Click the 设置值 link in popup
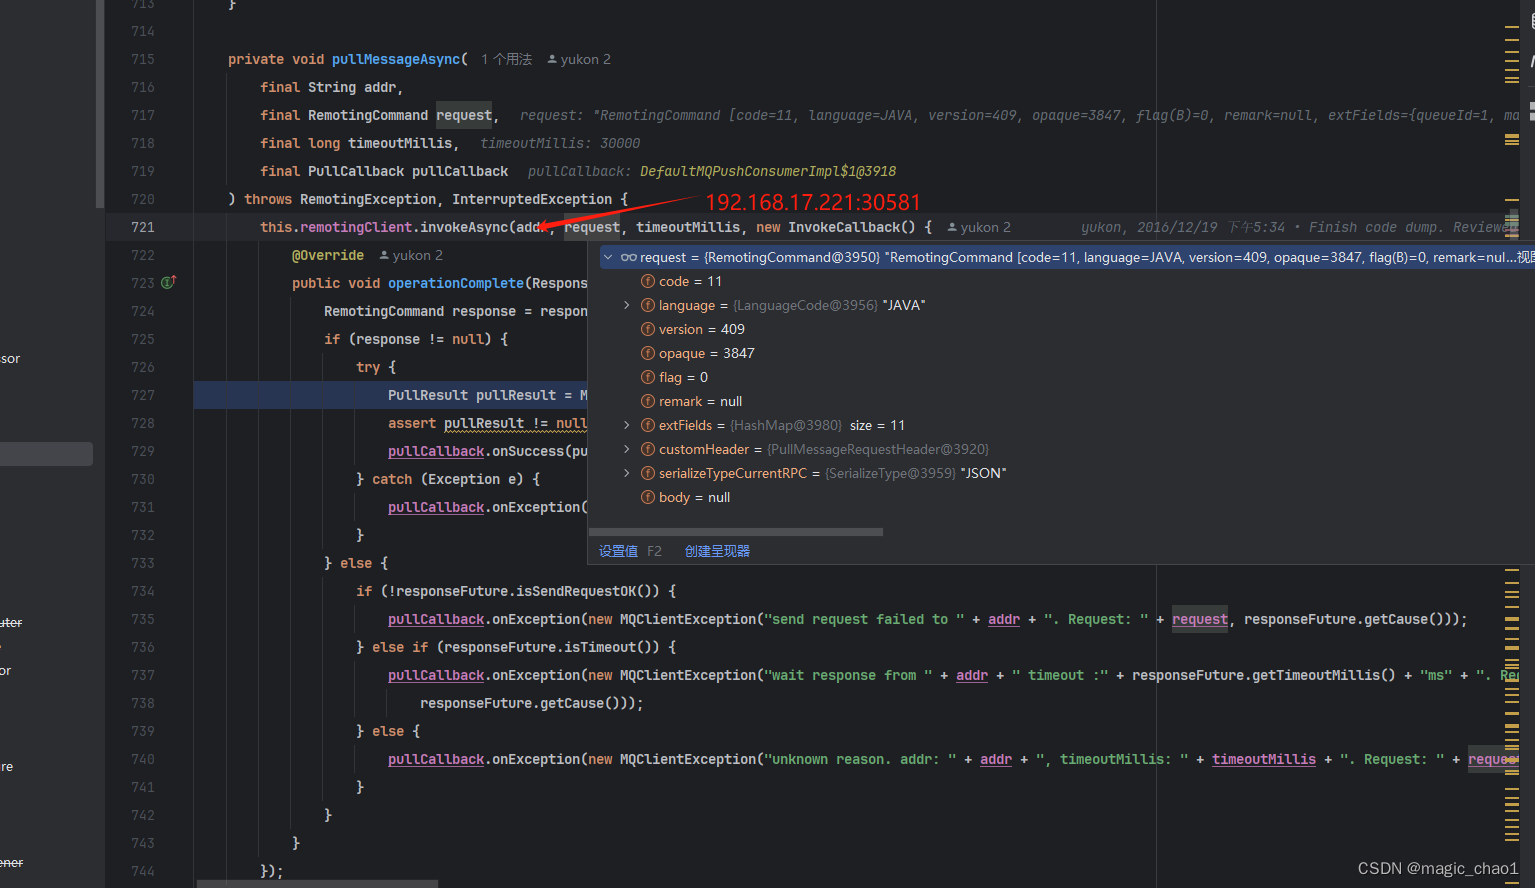 pos(618,551)
